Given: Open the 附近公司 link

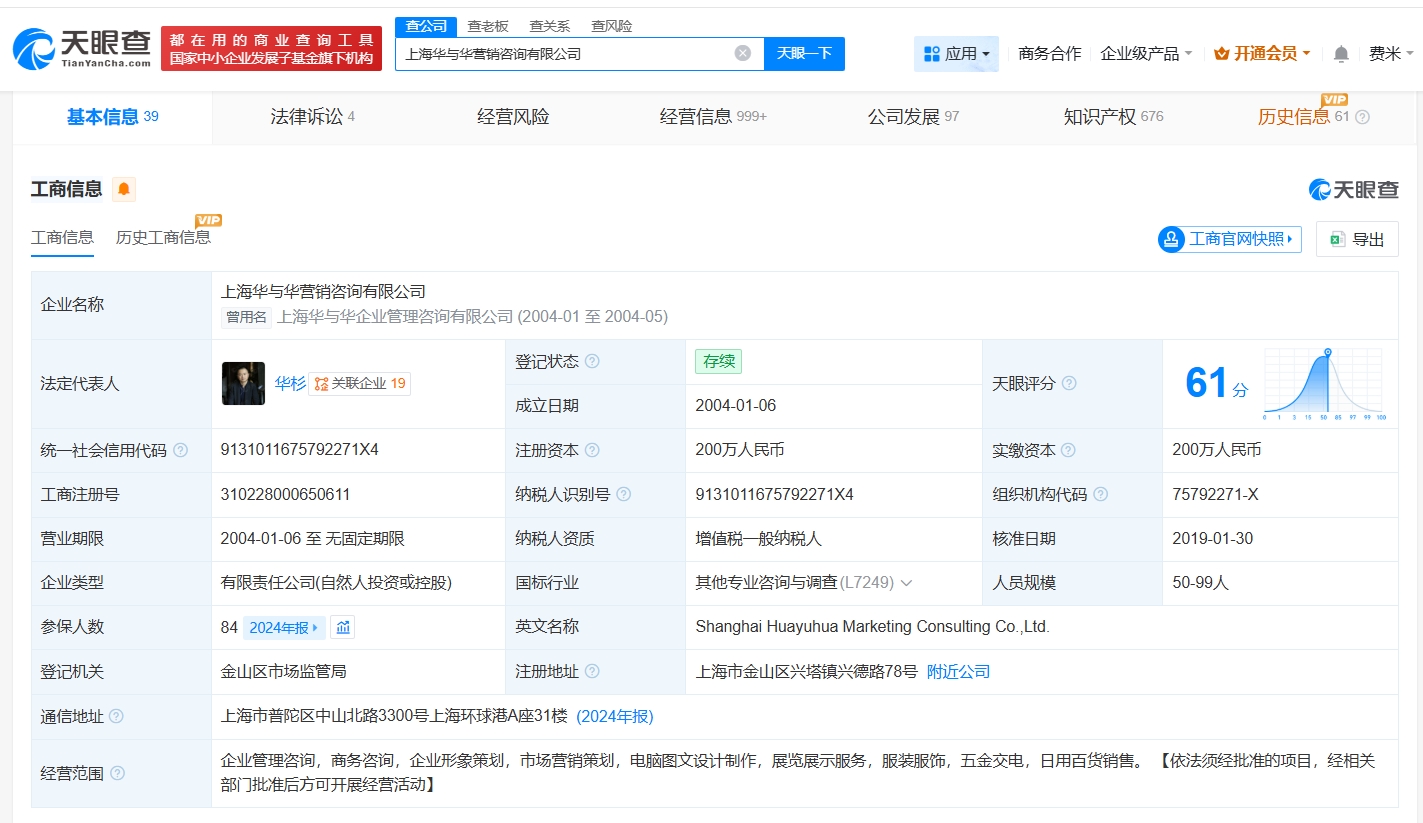Looking at the screenshot, I should click(x=958, y=671).
